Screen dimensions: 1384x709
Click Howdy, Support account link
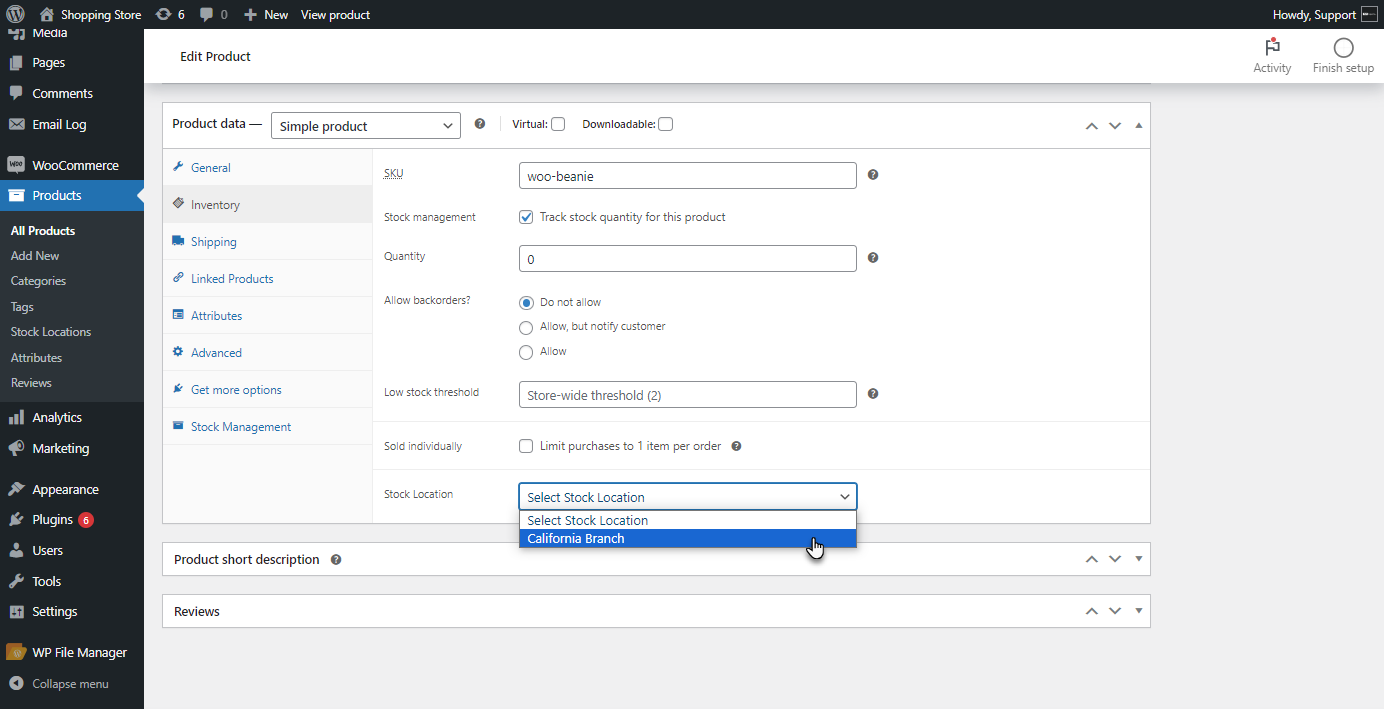(x=1325, y=15)
